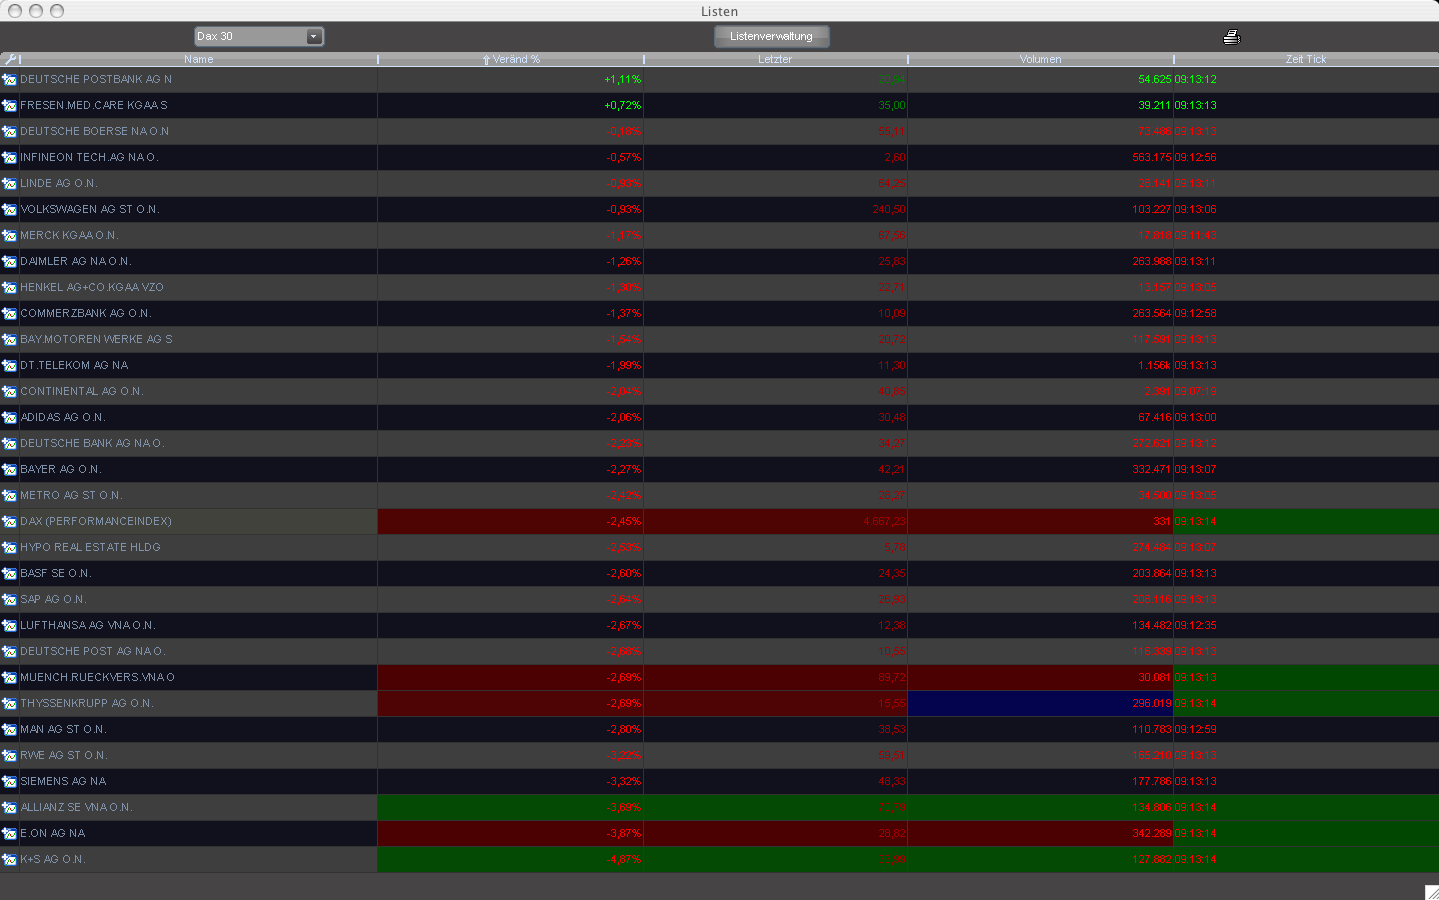Image resolution: width=1439 pixels, height=900 pixels.
Task: Select the LINDE AG O.N. row icon
Action: coord(9,183)
